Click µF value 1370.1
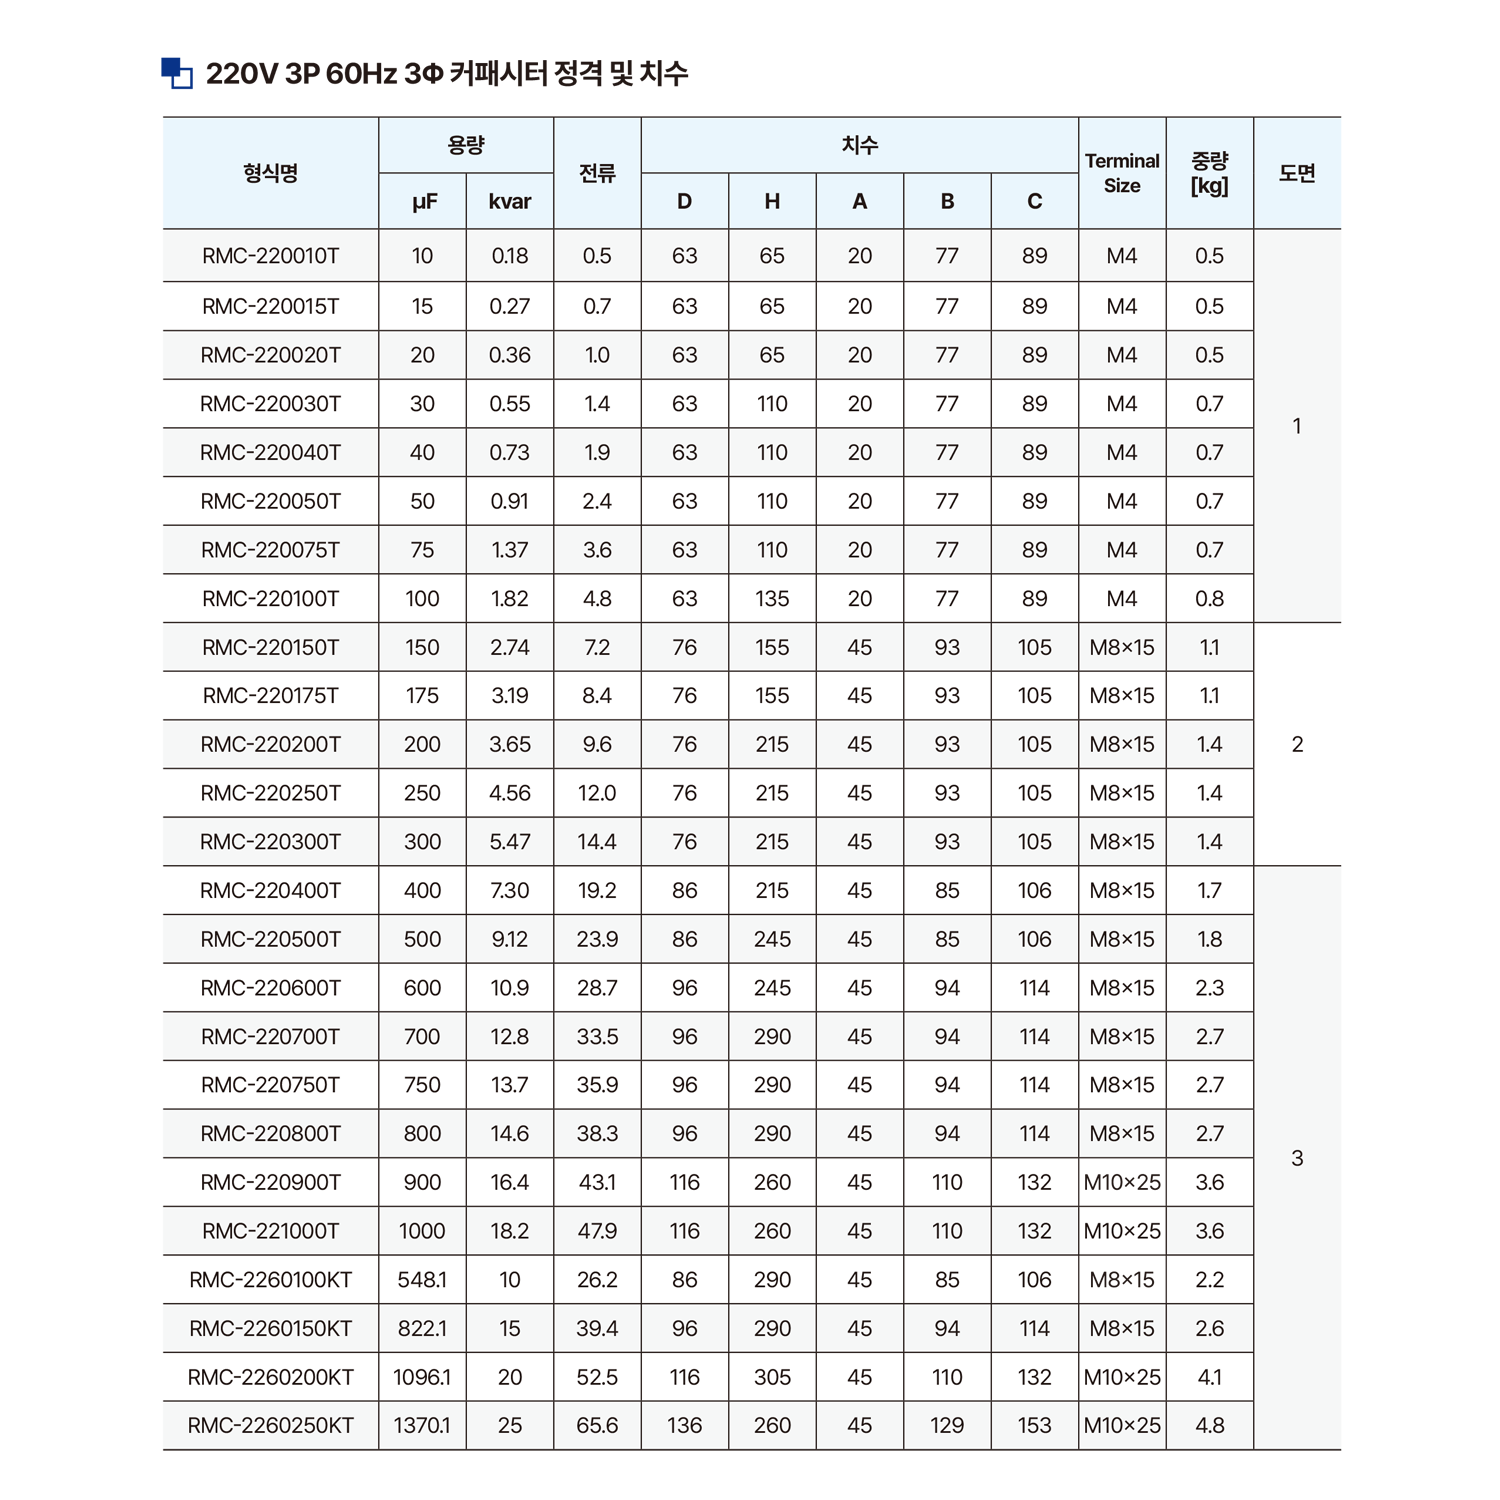The height and width of the screenshot is (1500, 1500). (x=423, y=1425)
